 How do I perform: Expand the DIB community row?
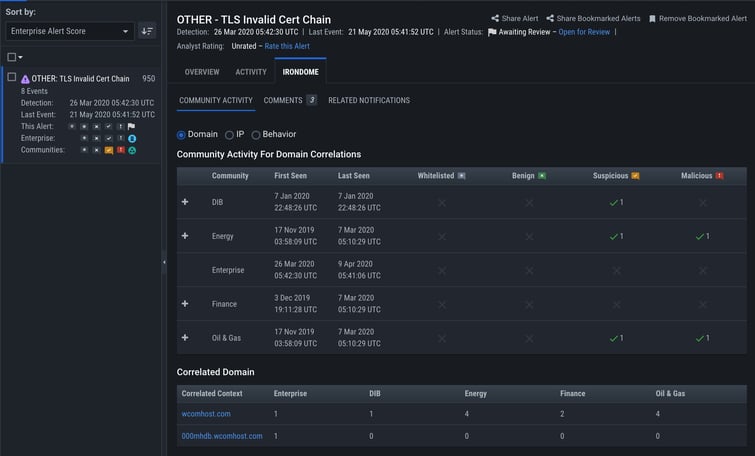185,202
